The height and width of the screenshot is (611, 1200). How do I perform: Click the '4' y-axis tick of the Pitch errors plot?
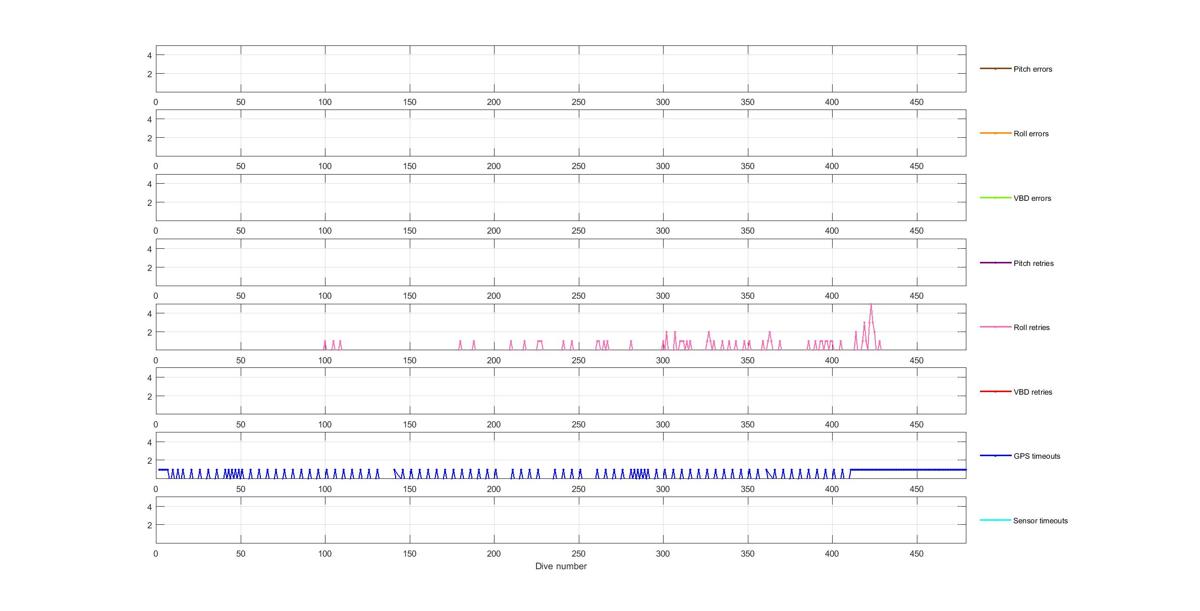coord(149,54)
